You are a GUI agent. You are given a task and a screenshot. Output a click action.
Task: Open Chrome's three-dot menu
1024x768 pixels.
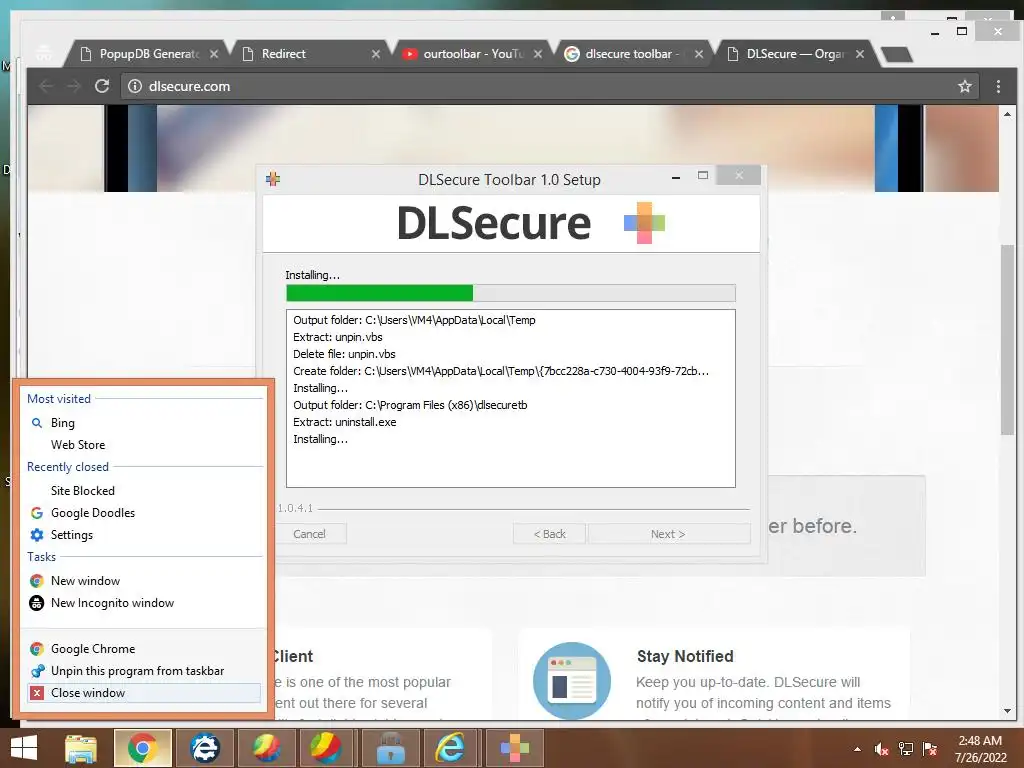point(998,86)
